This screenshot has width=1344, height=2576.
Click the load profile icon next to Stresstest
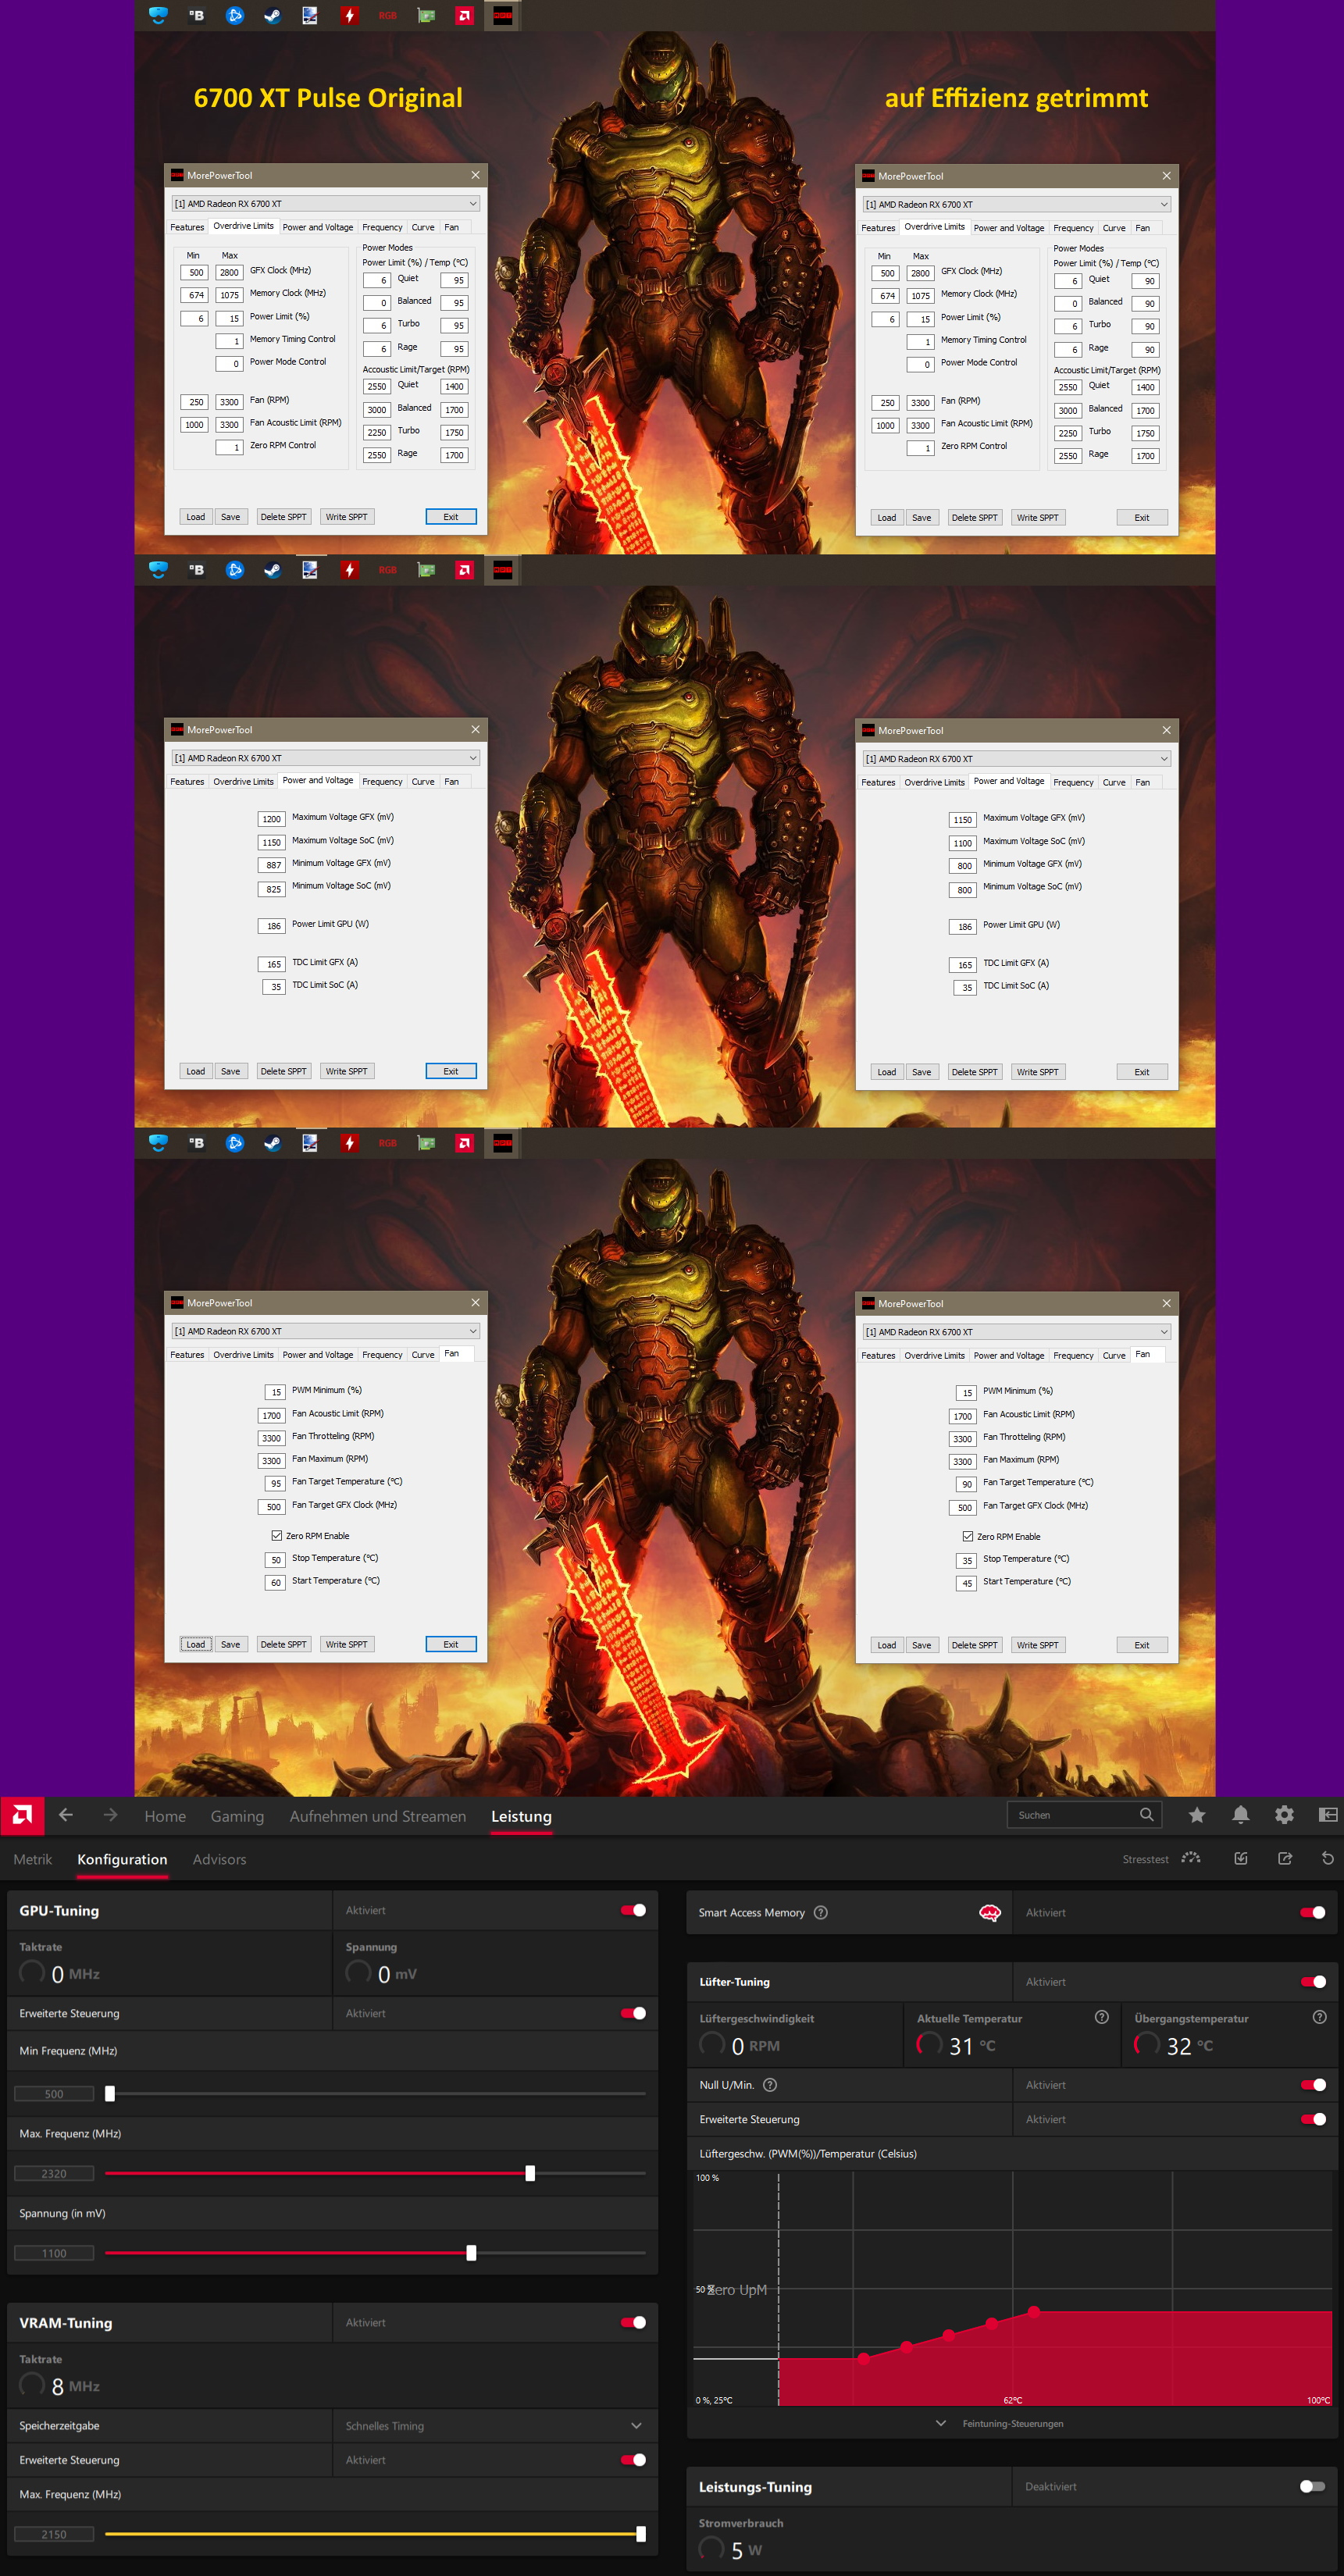[1241, 1858]
